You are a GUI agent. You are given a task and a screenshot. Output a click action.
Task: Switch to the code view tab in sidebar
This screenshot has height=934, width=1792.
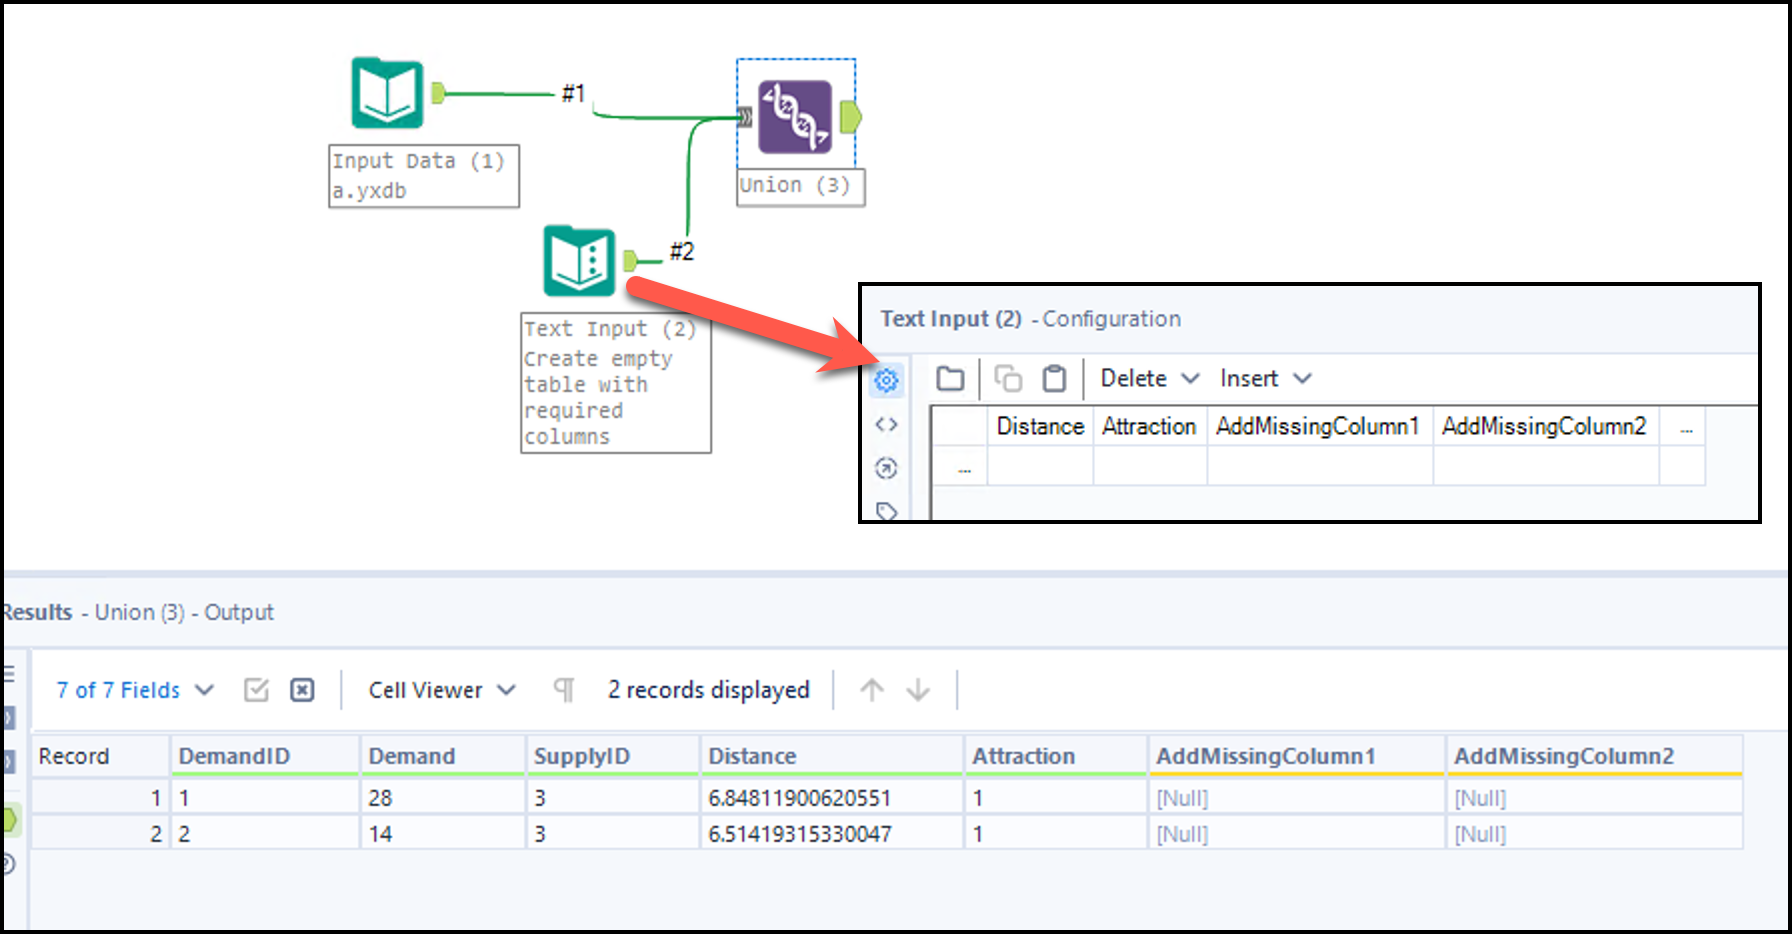886,424
